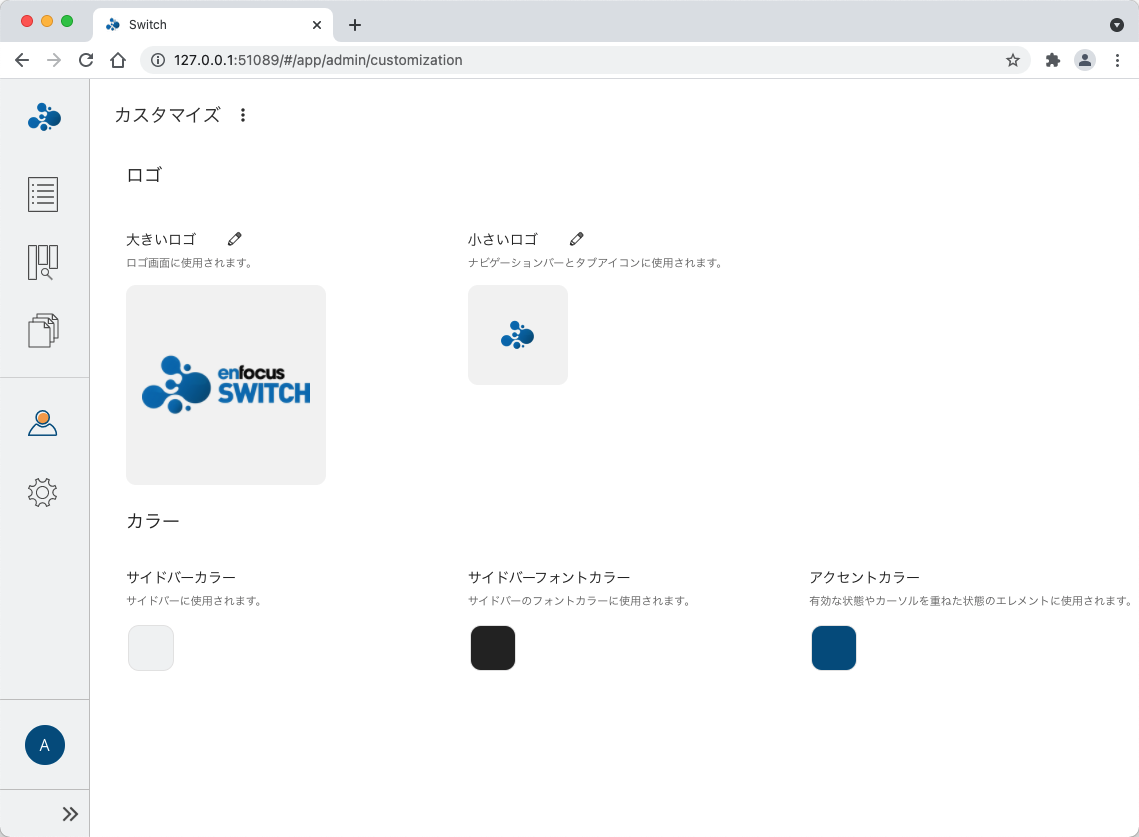Open the サイドバーフォントカラー black swatch

coord(493,648)
